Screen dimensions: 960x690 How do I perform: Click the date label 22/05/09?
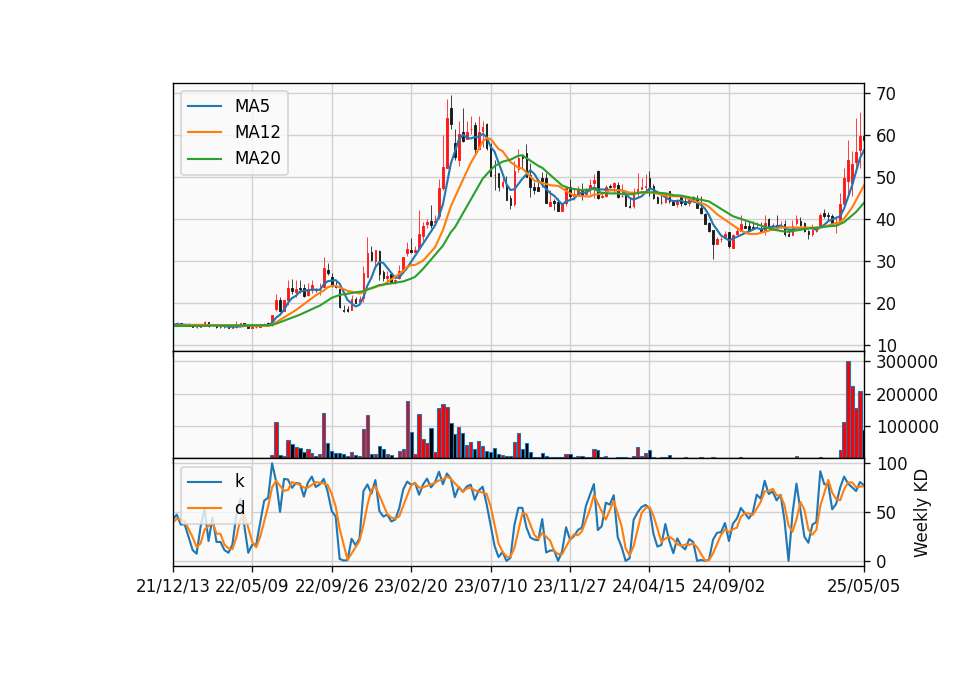coord(252,587)
